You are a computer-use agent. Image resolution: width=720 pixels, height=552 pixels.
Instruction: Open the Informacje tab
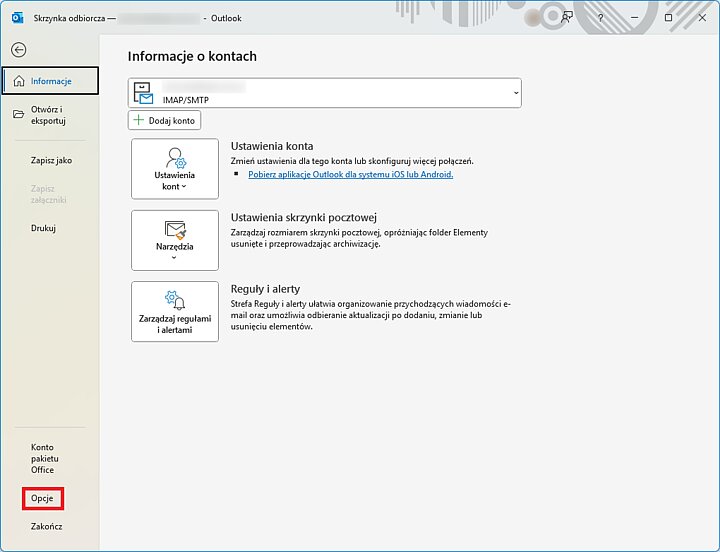point(50,81)
